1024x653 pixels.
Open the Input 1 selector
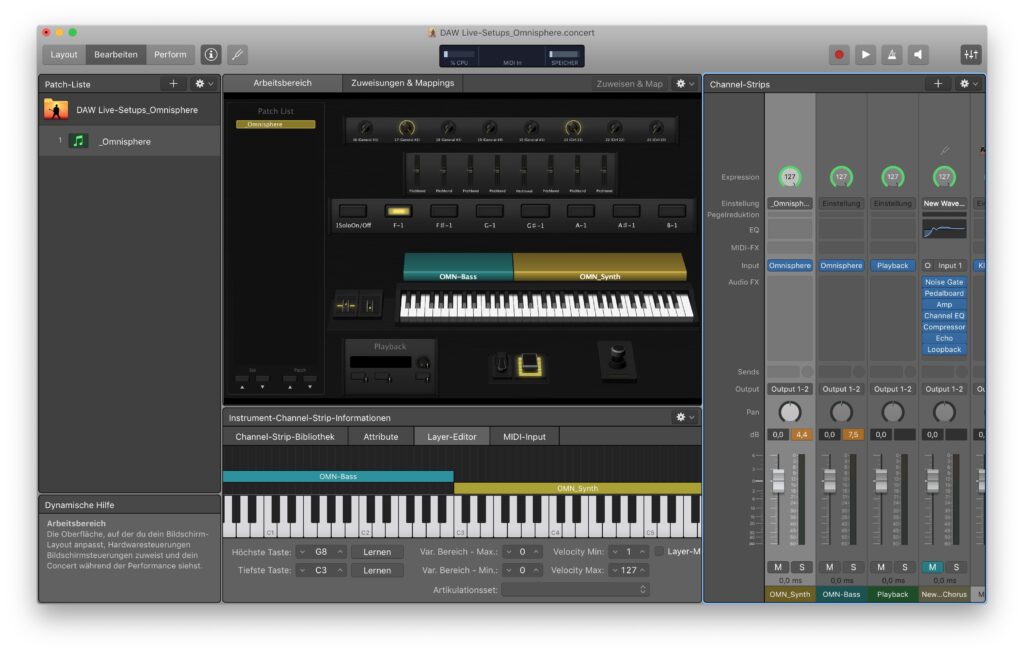click(950, 265)
